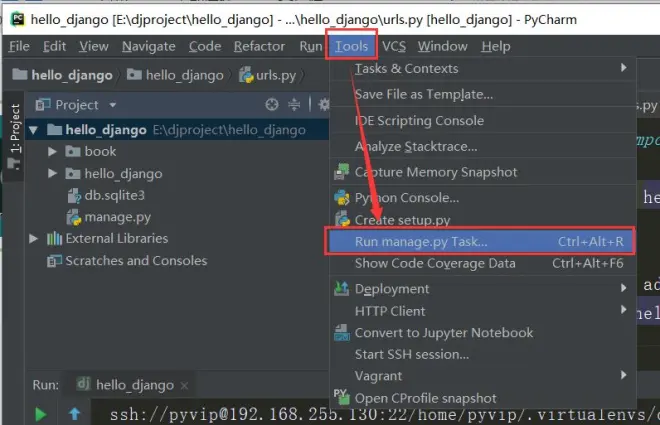This screenshot has width=660, height=425.
Task: Open the File menu
Action: click(19, 46)
